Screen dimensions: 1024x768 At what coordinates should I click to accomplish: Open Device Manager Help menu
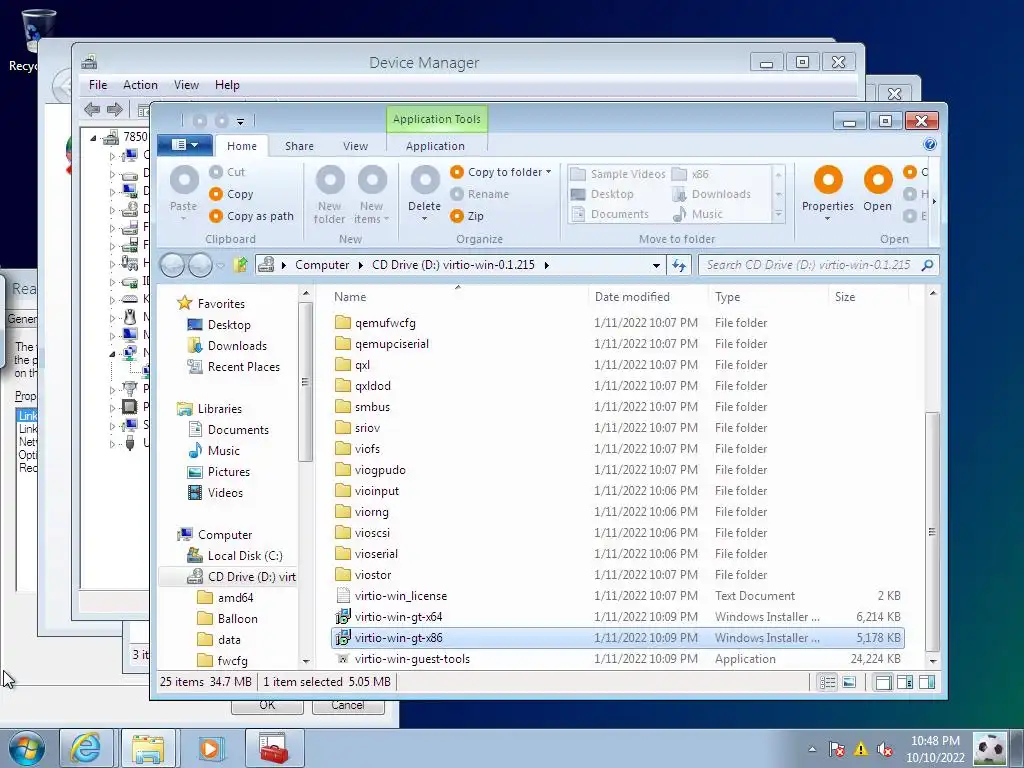(227, 85)
